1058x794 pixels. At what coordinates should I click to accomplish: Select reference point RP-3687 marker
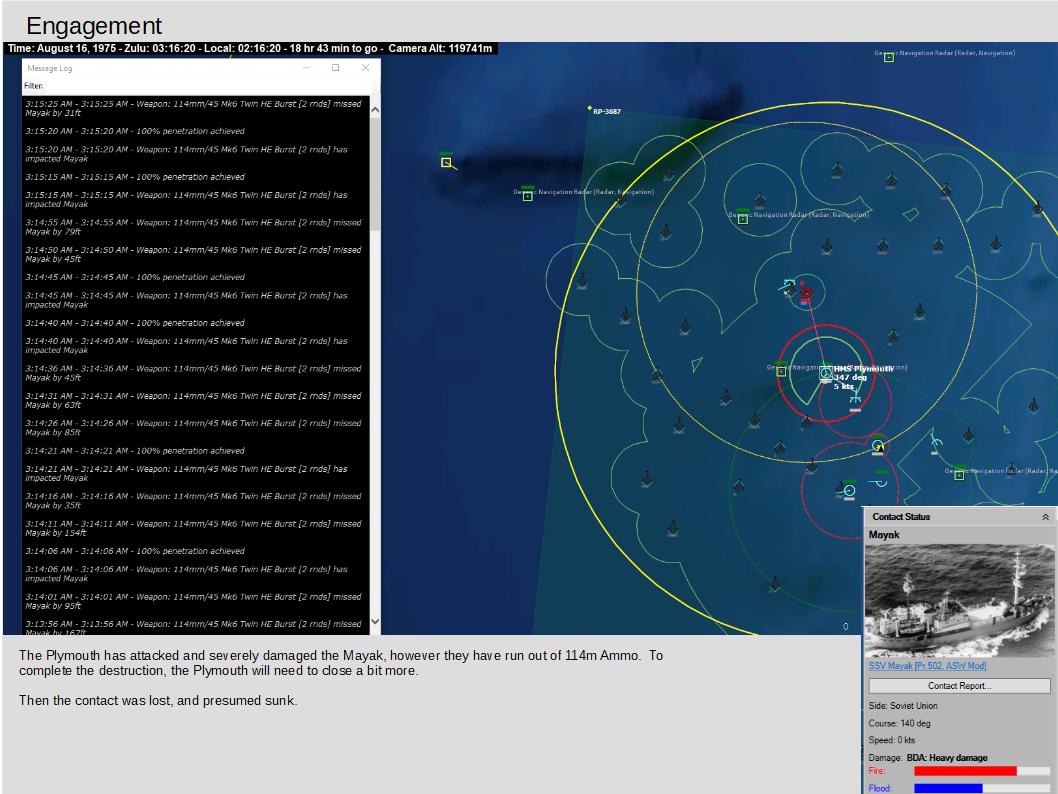590,108
